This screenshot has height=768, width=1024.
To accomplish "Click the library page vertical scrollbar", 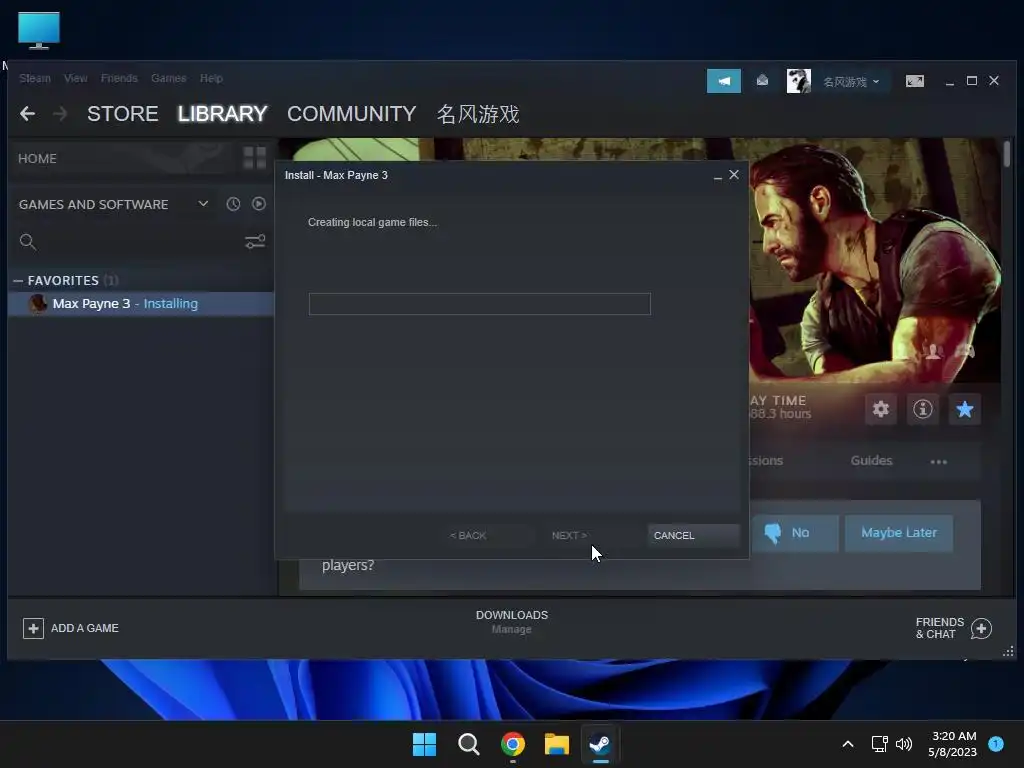I will point(1007,154).
